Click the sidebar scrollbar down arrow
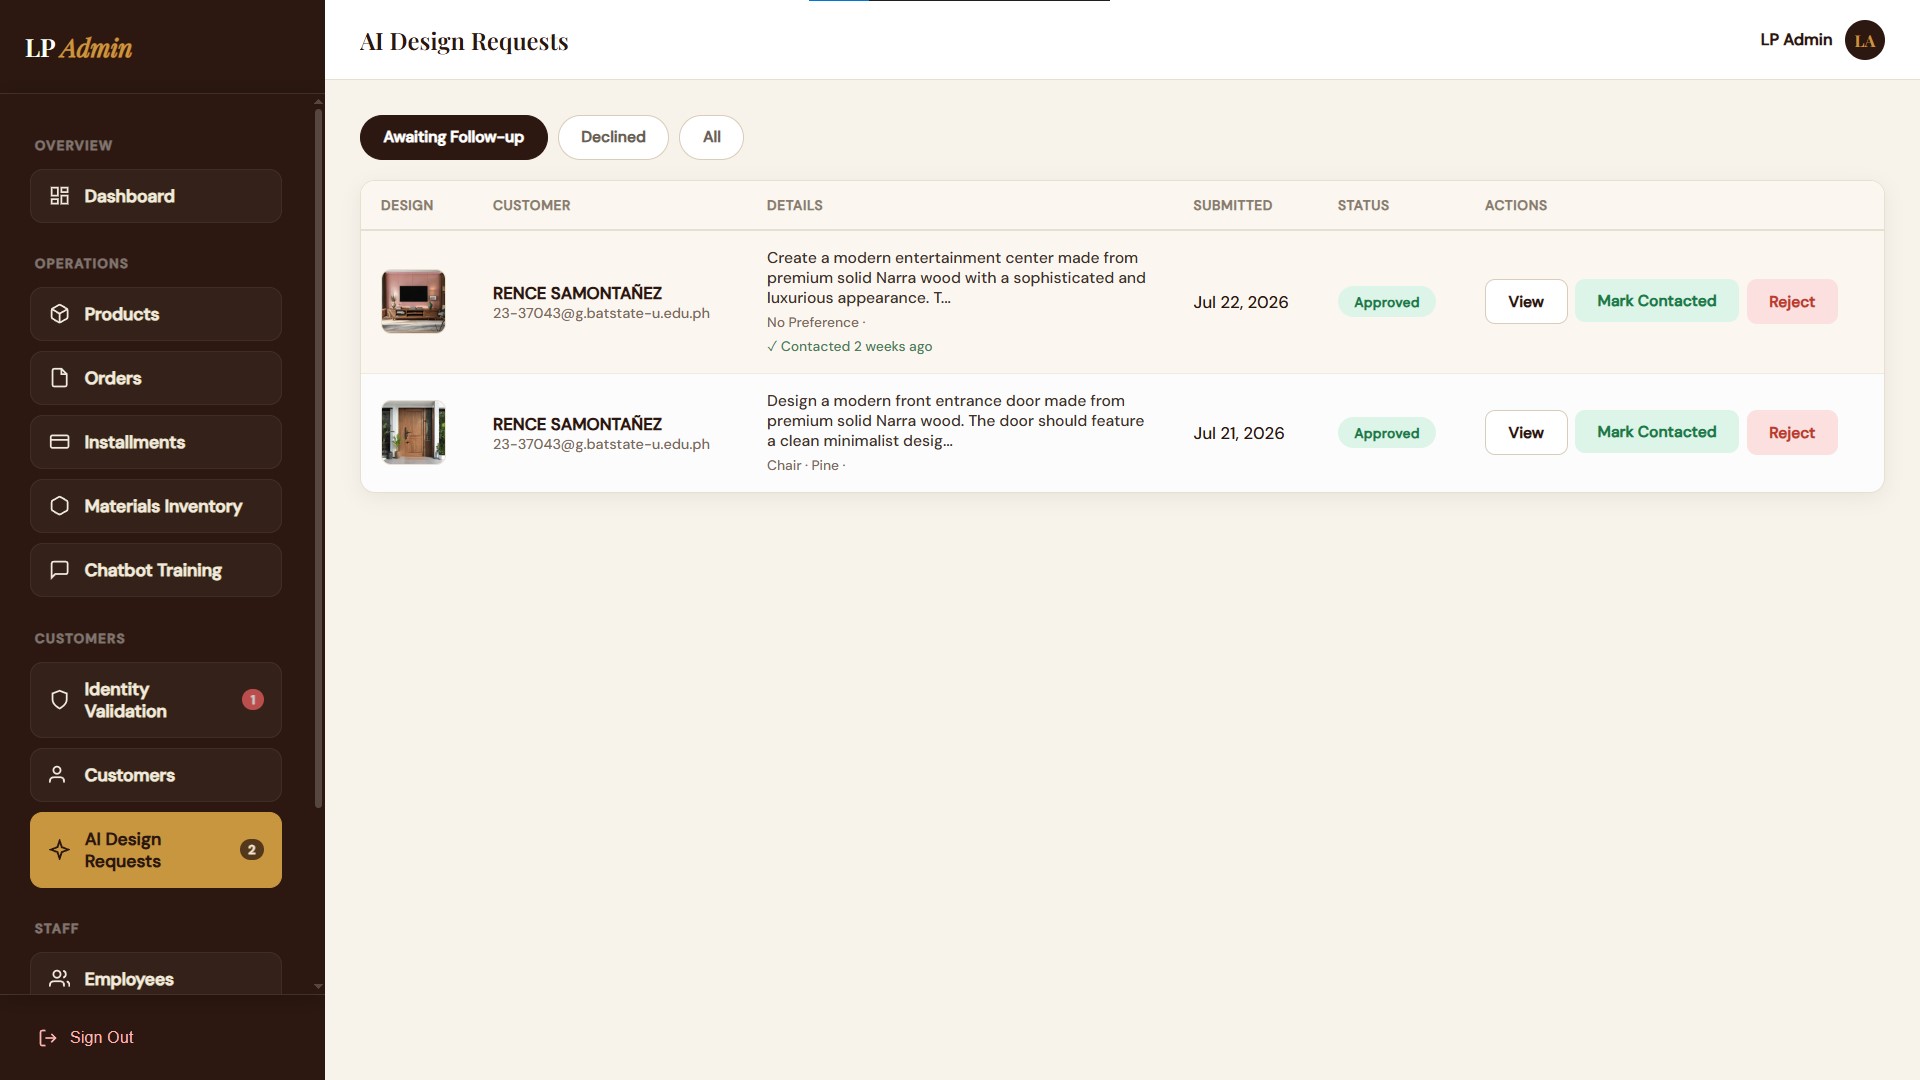Screen dimensions: 1920x1080 [x=318, y=986]
